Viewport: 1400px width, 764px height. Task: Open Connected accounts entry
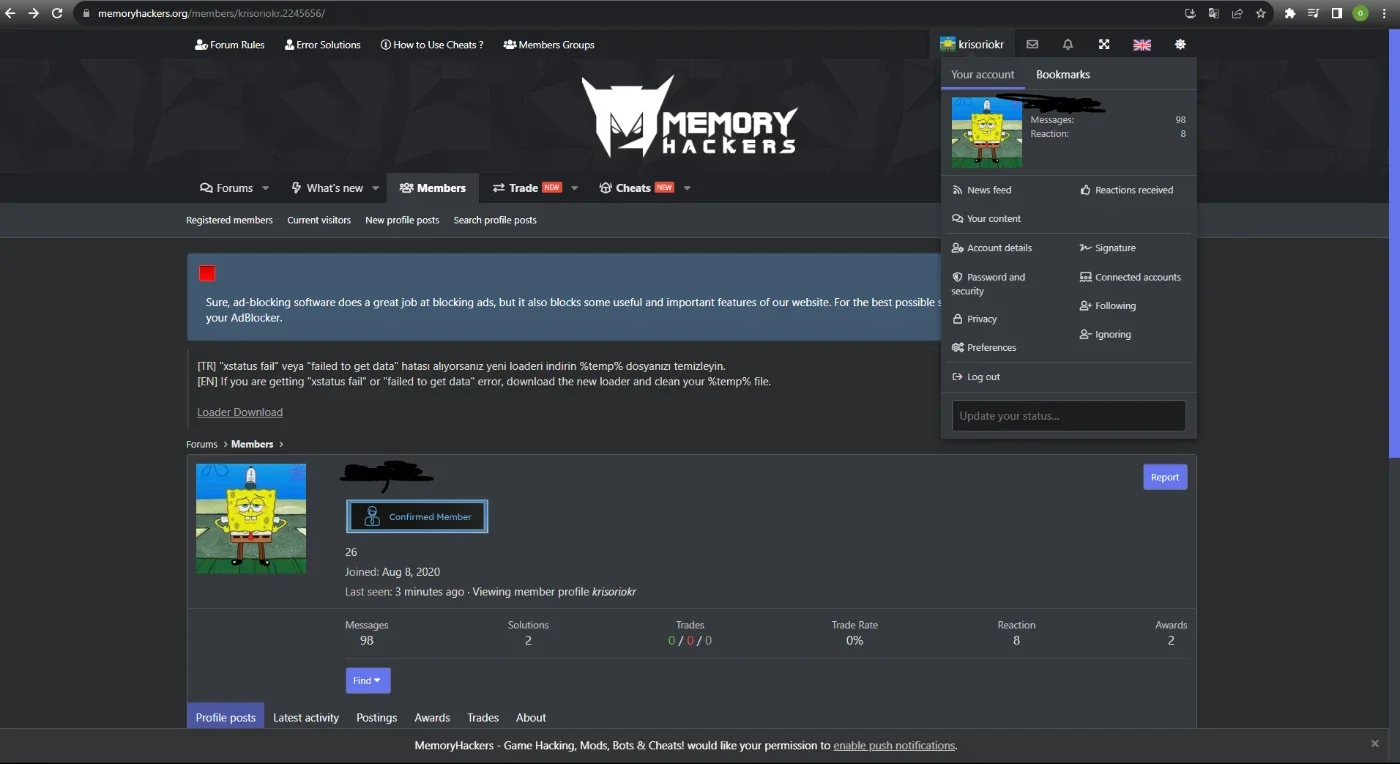(x=1131, y=277)
